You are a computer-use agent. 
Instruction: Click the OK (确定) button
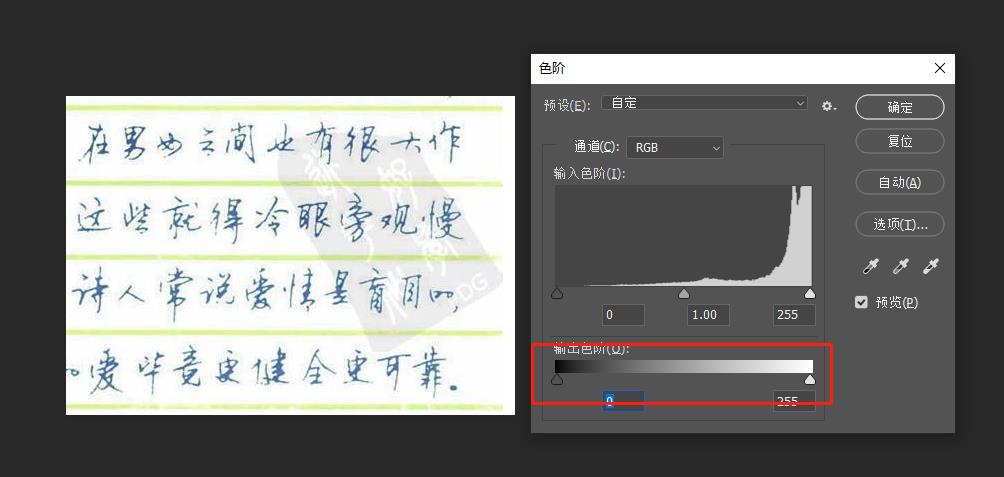(899, 107)
